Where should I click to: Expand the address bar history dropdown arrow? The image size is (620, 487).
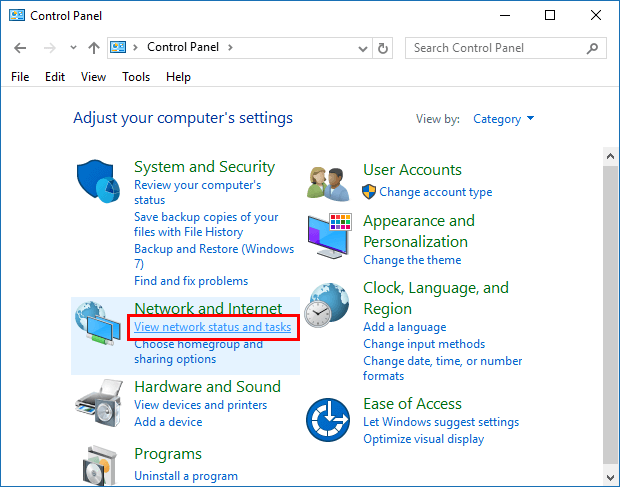tap(361, 47)
